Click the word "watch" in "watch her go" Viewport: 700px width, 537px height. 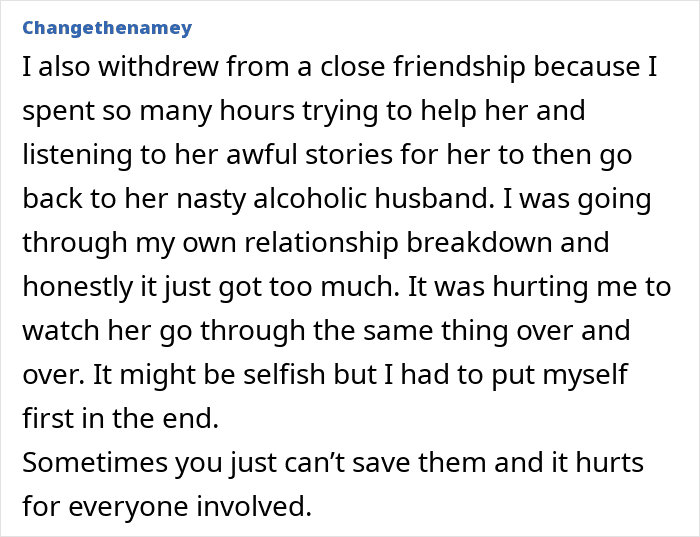[61, 330]
